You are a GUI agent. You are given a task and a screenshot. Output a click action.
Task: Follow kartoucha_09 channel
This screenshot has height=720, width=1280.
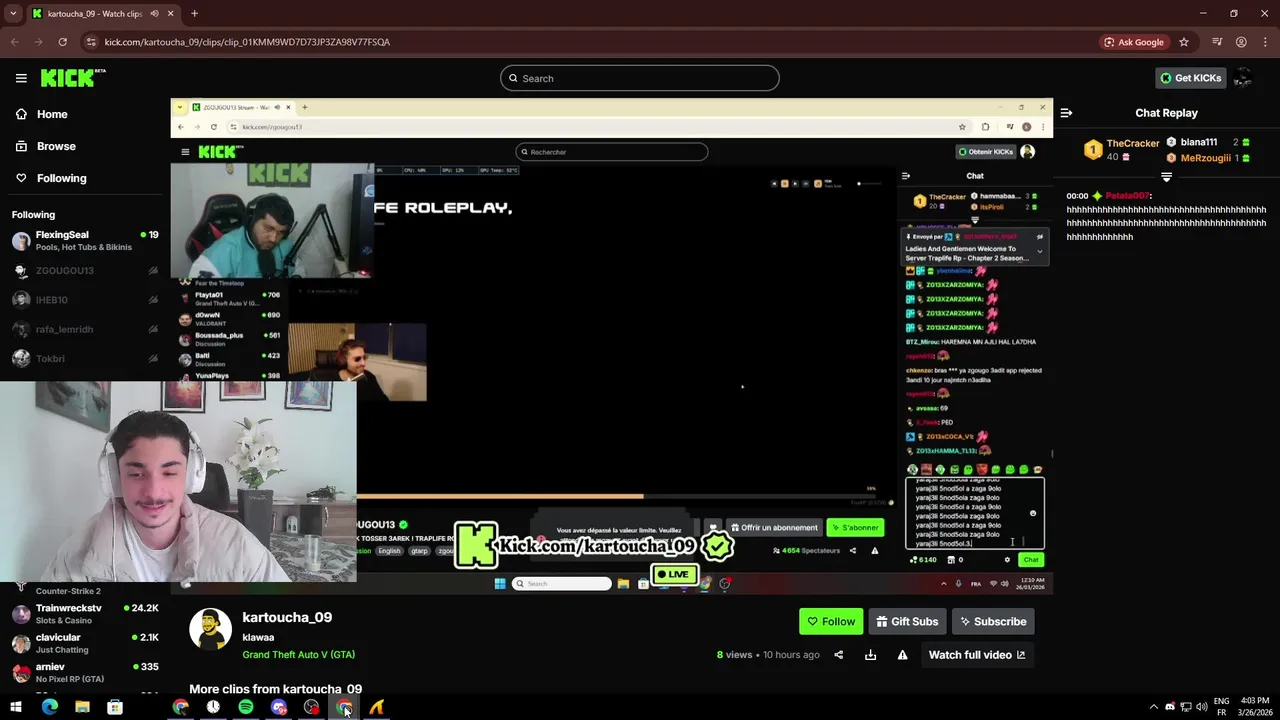(831, 621)
